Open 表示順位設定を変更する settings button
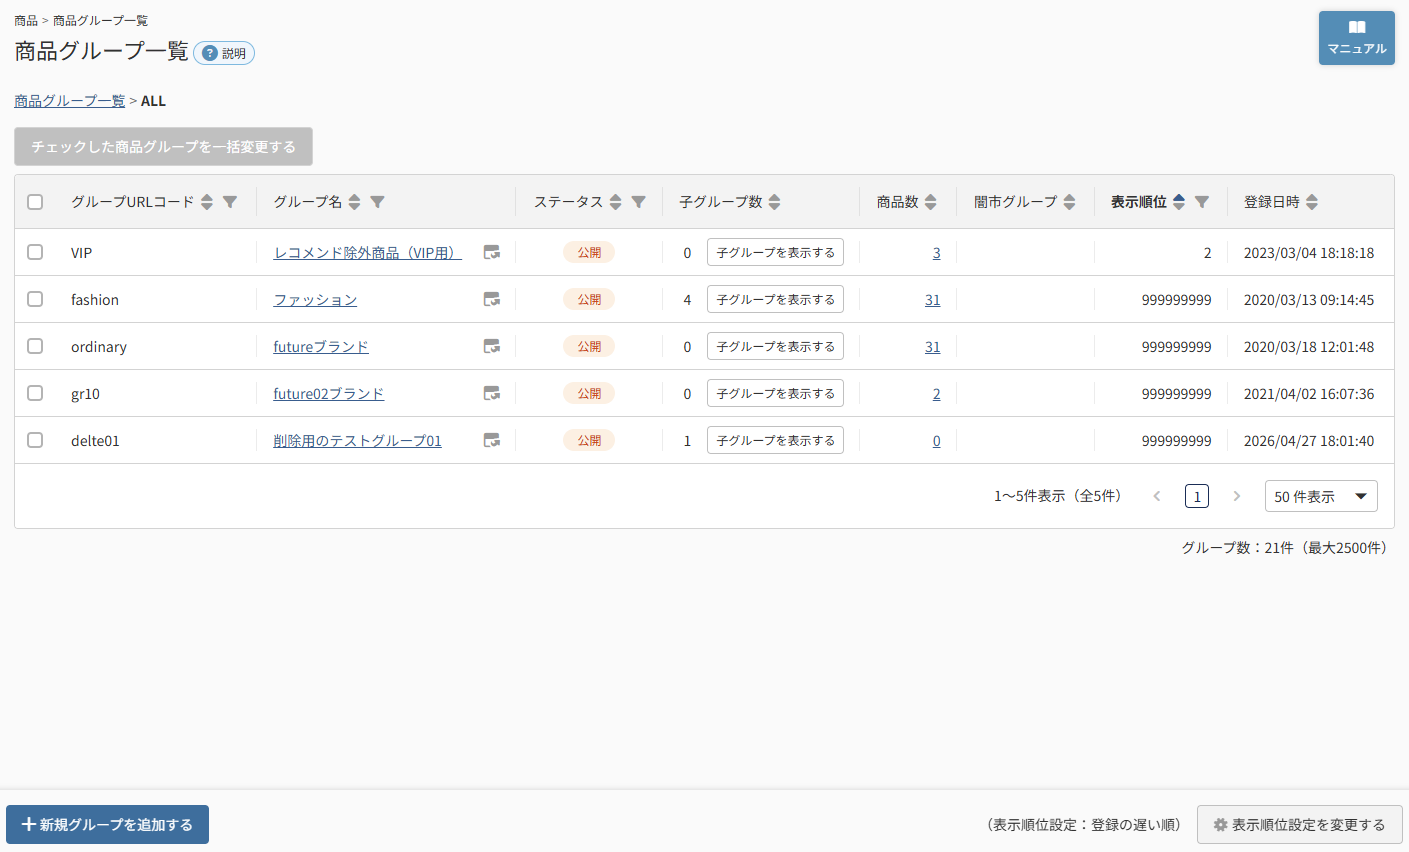The height and width of the screenshot is (852, 1409). click(1300, 825)
